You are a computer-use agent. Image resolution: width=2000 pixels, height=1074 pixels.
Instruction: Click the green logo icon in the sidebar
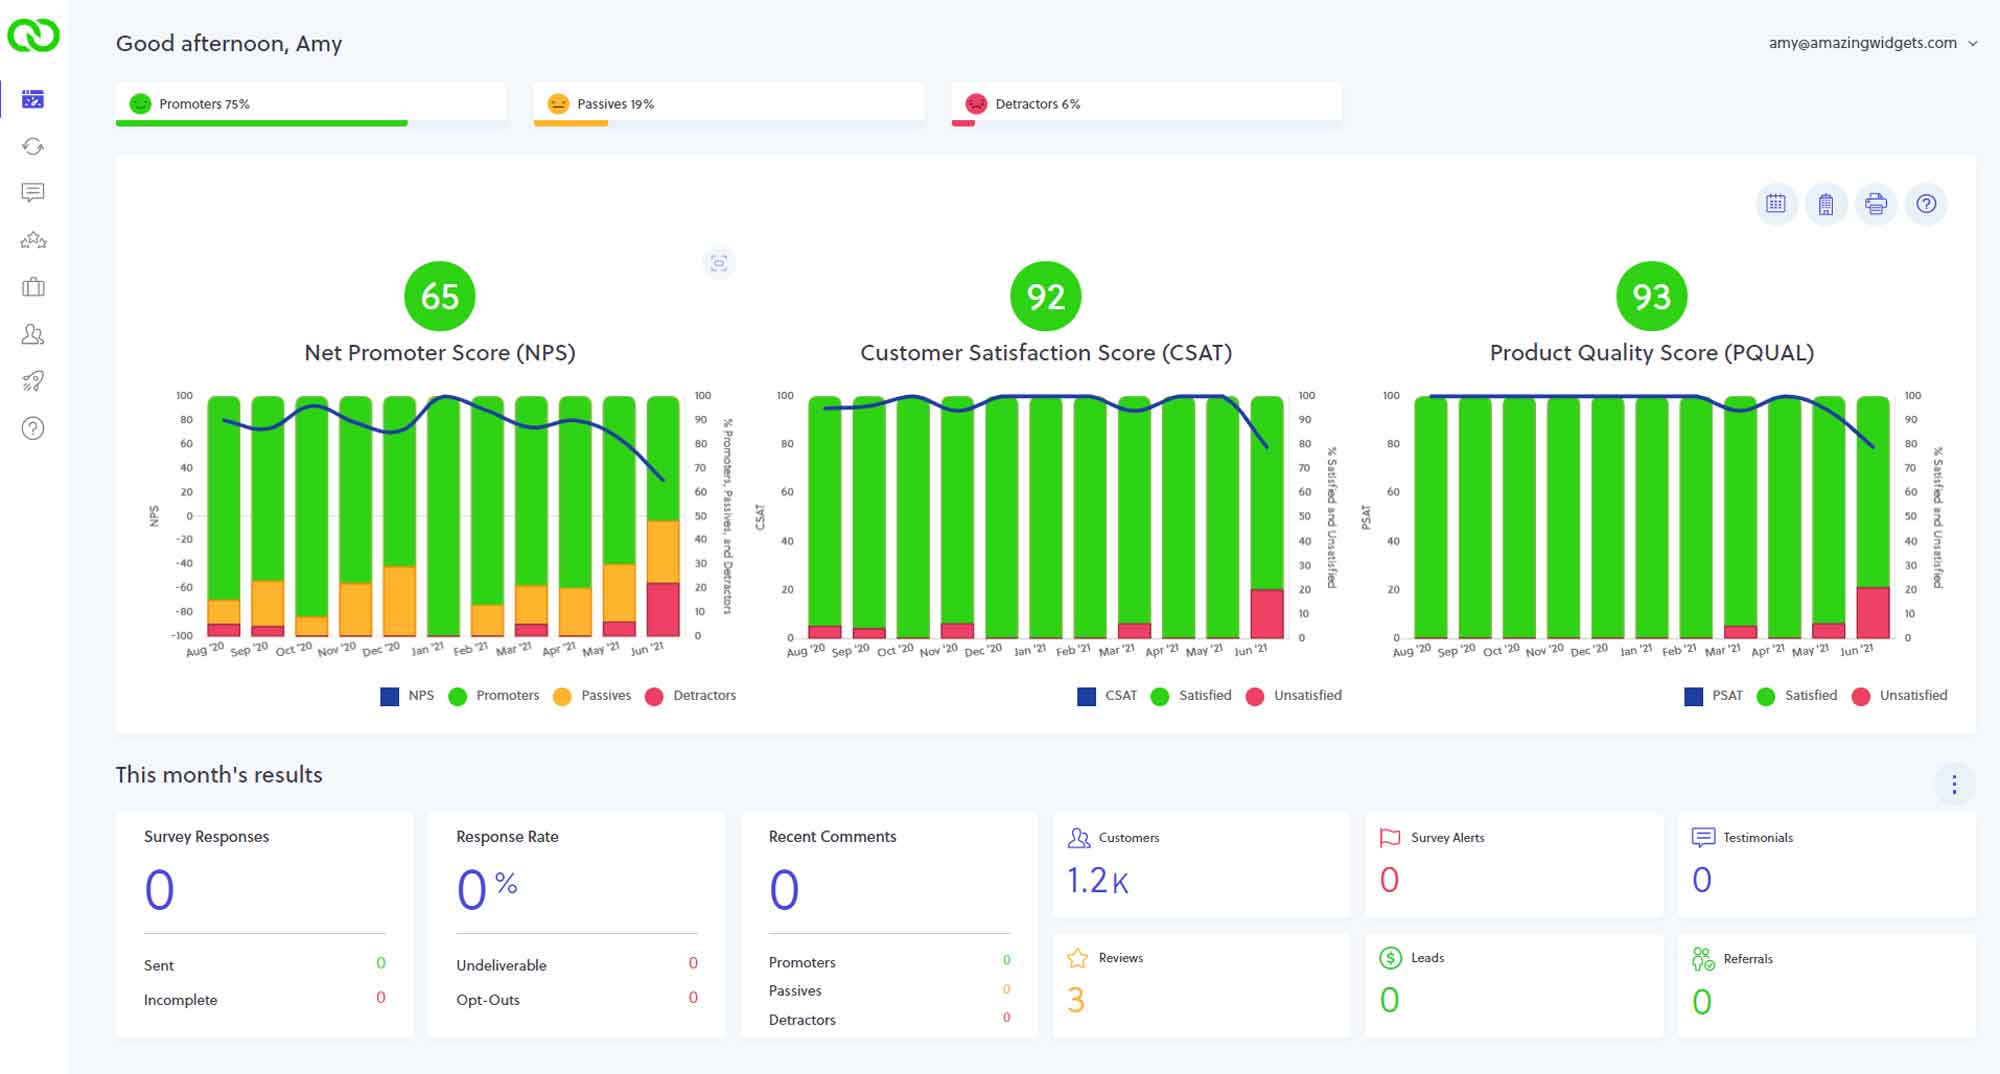point(33,35)
